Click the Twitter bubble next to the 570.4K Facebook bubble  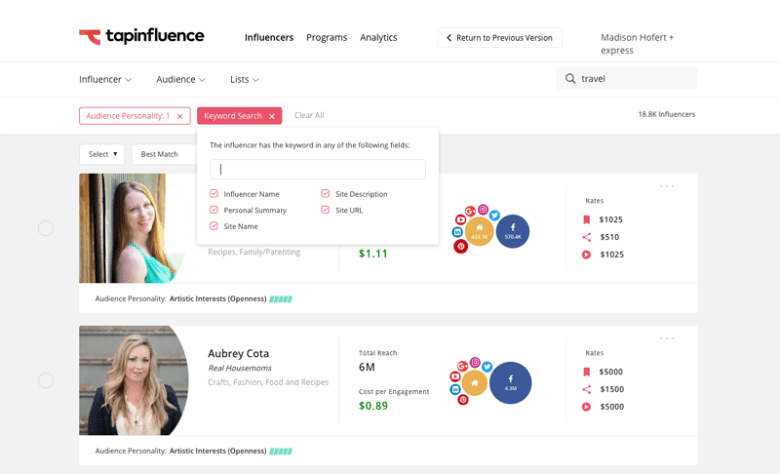coord(494,215)
